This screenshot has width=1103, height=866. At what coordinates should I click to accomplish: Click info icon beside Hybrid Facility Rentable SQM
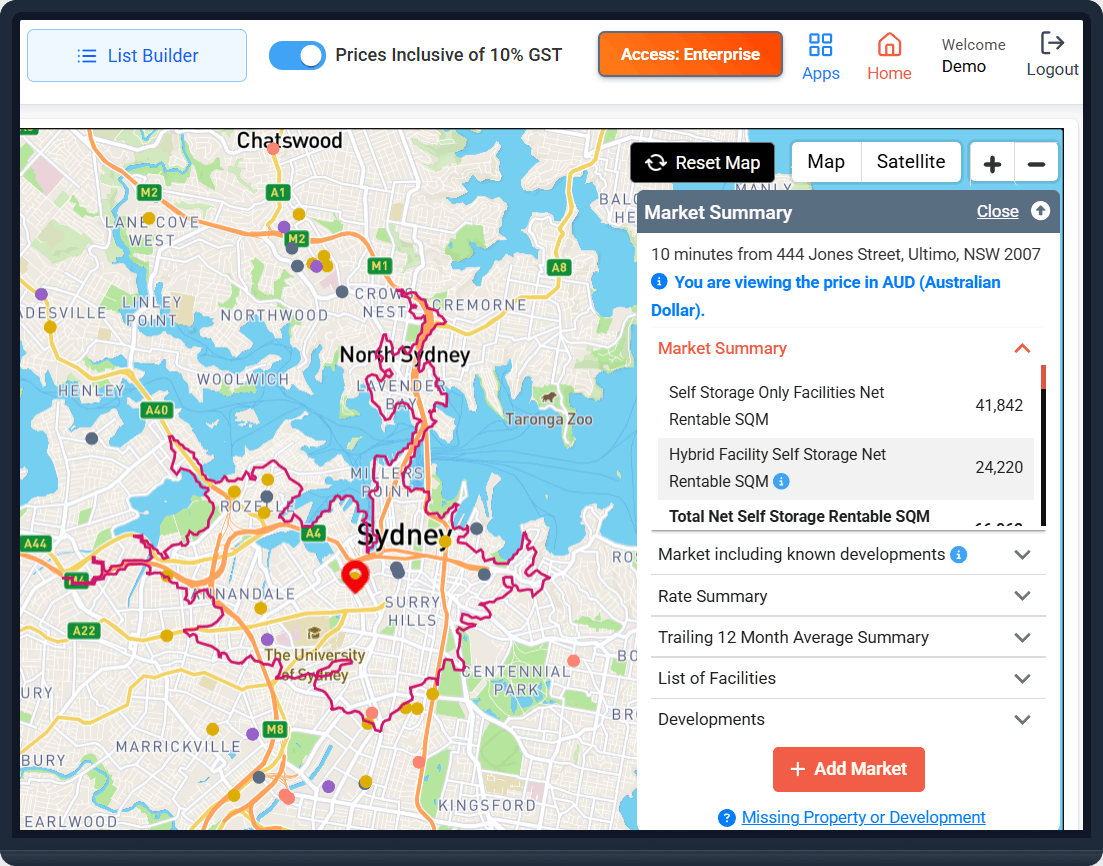click(781, 481)
